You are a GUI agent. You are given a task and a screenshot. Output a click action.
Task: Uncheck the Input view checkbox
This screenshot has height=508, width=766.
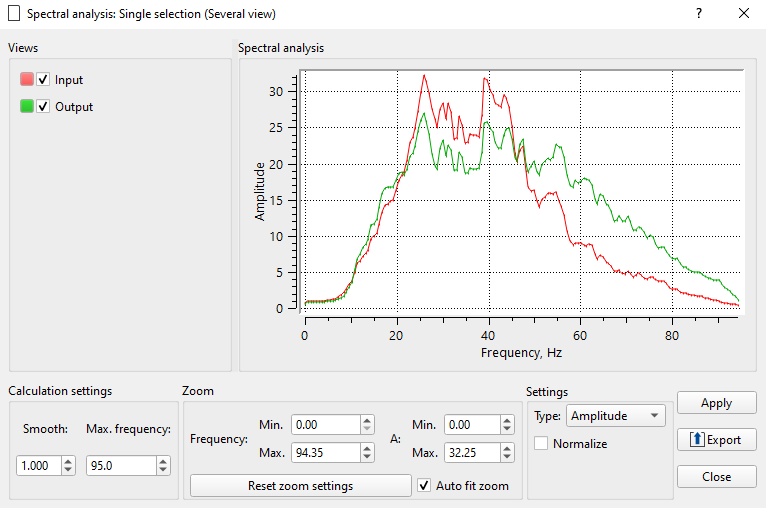43,80
